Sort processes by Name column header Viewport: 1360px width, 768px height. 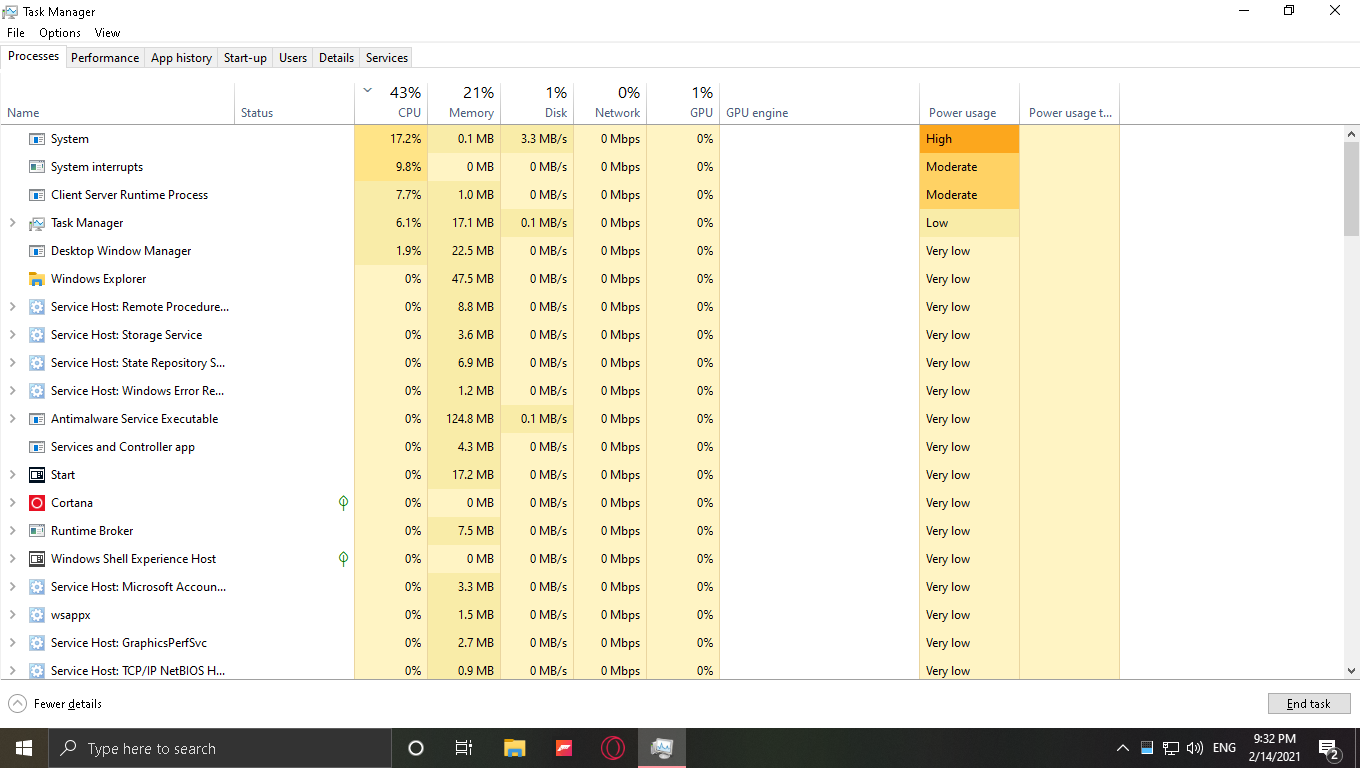click(118, 103)
